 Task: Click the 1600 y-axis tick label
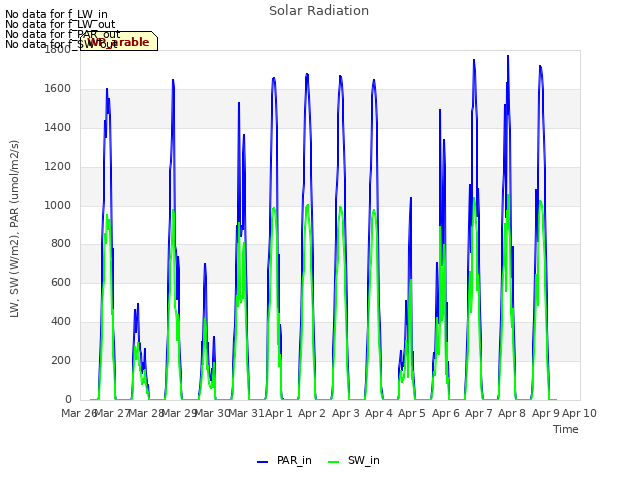58,89
